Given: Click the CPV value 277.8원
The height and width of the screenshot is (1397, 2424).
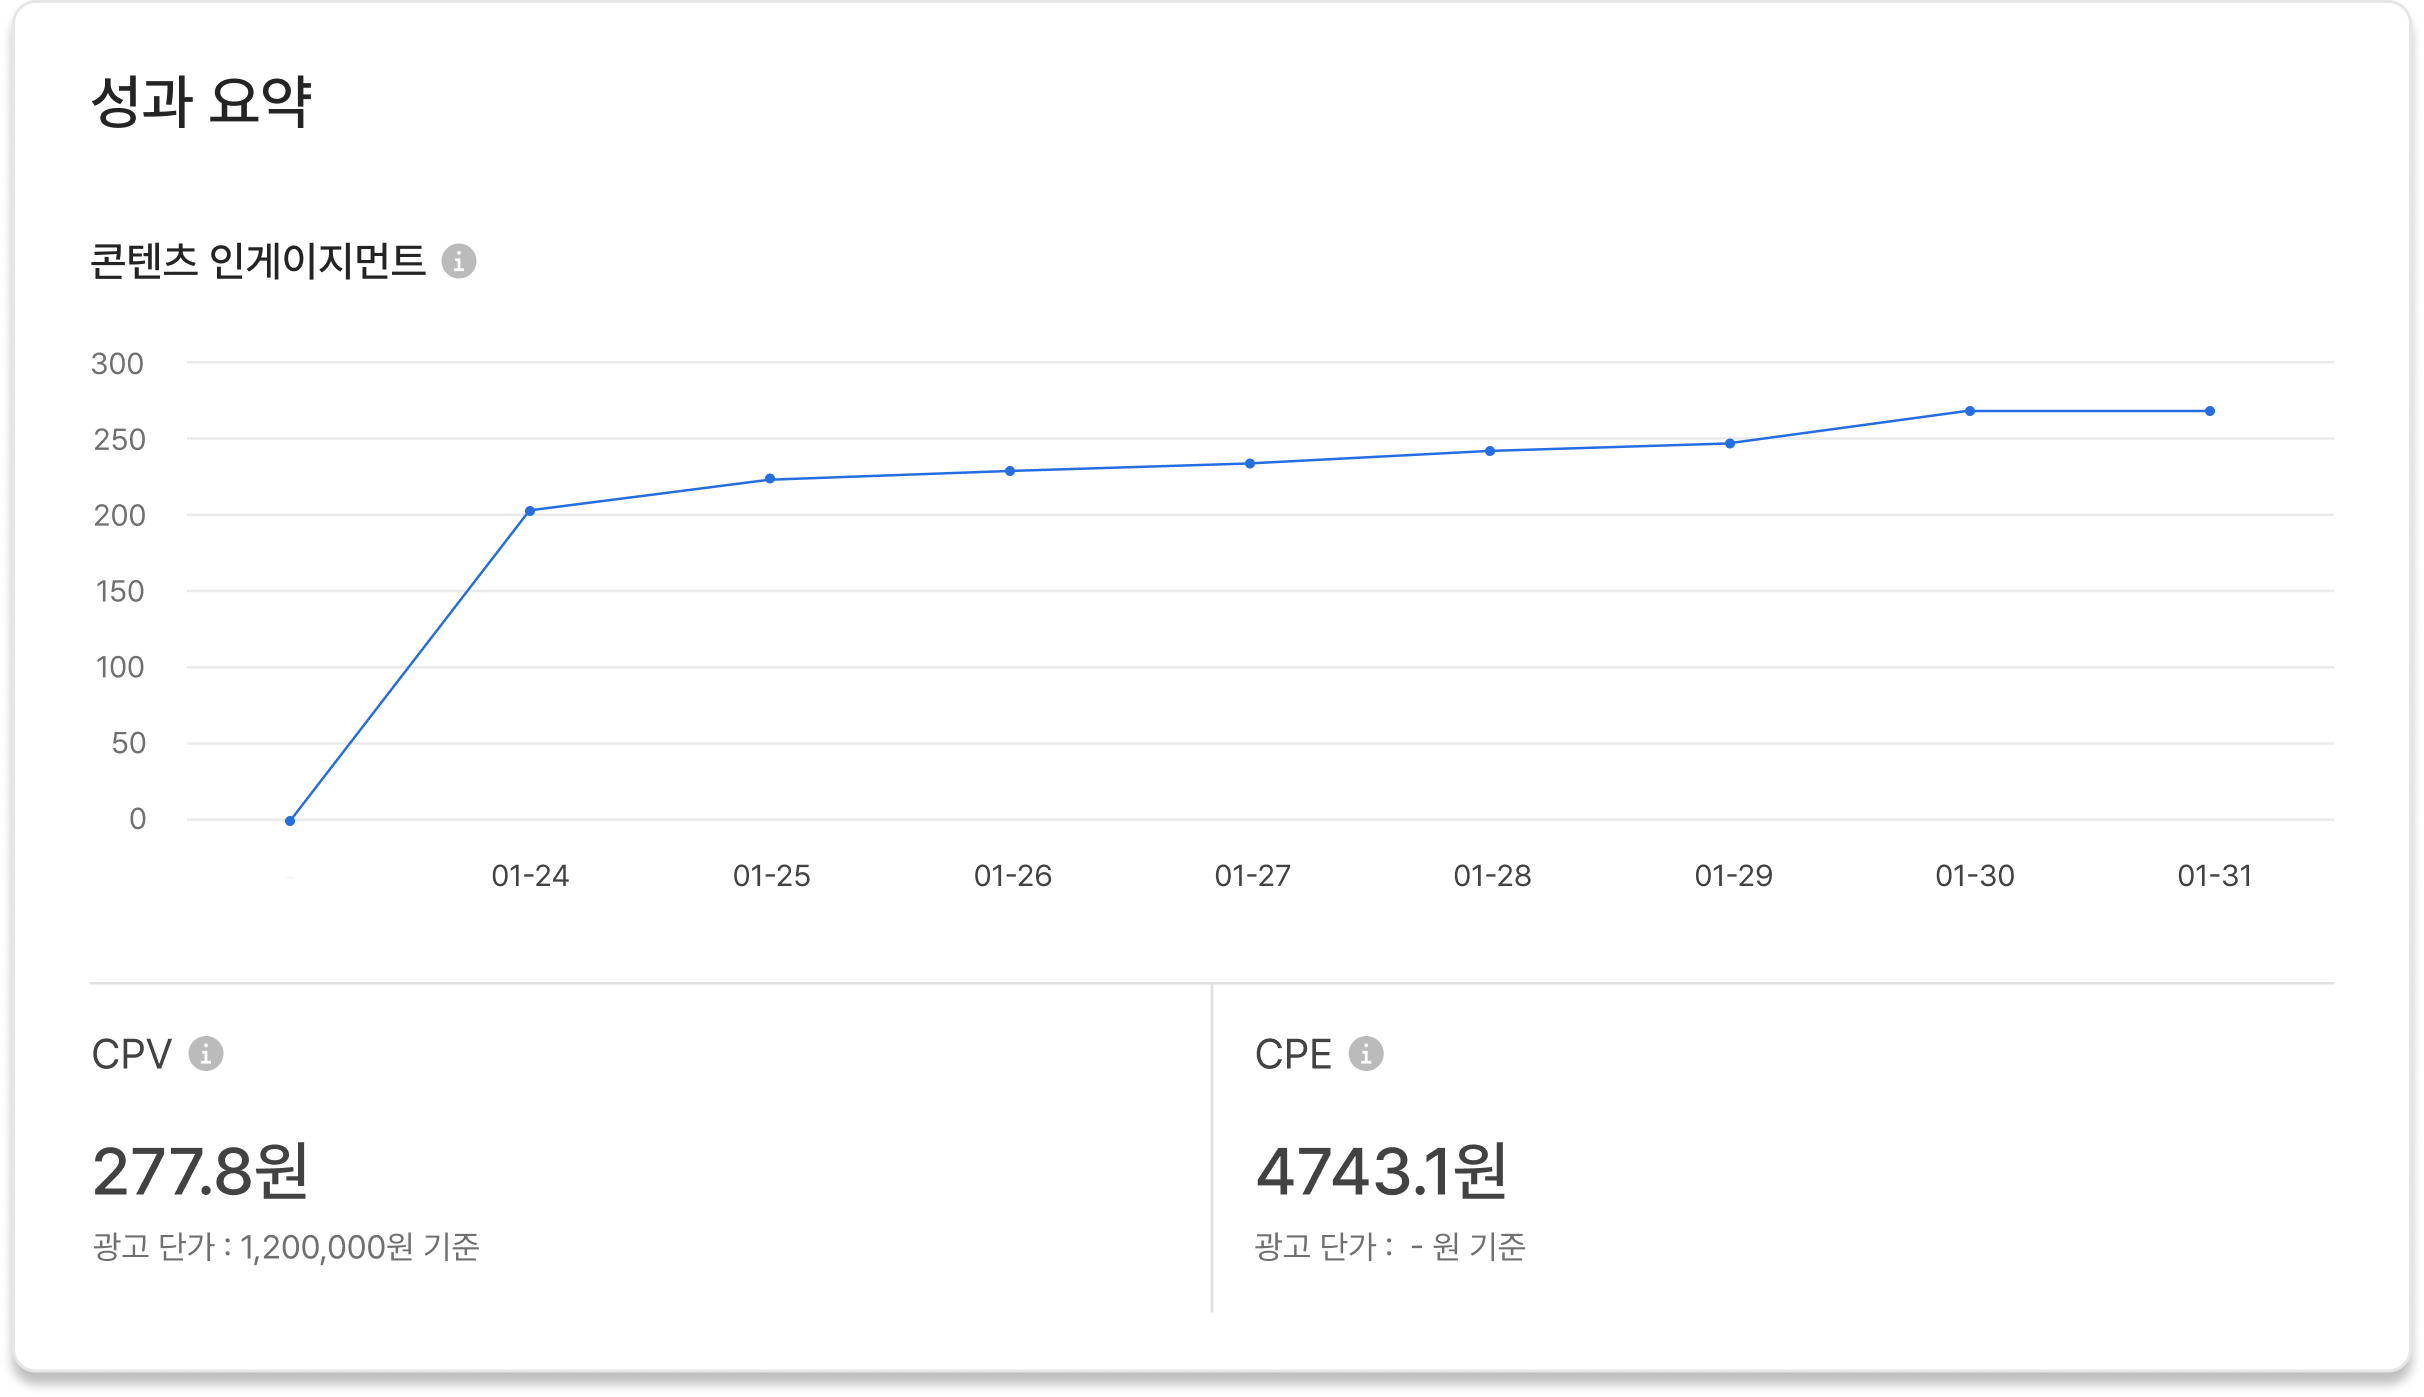Looking at the screenshot, I should click(x=200, y=1171).
